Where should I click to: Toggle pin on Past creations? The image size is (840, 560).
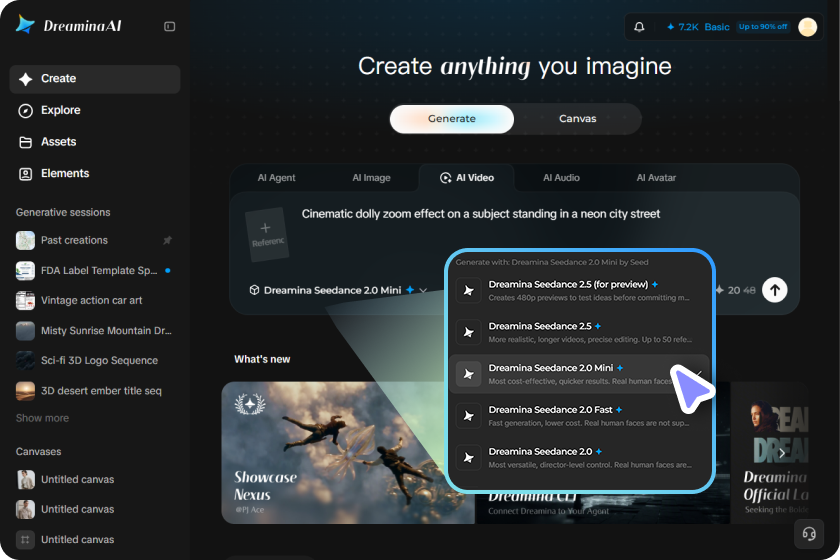pyautogui.click(x=168, y=241)
